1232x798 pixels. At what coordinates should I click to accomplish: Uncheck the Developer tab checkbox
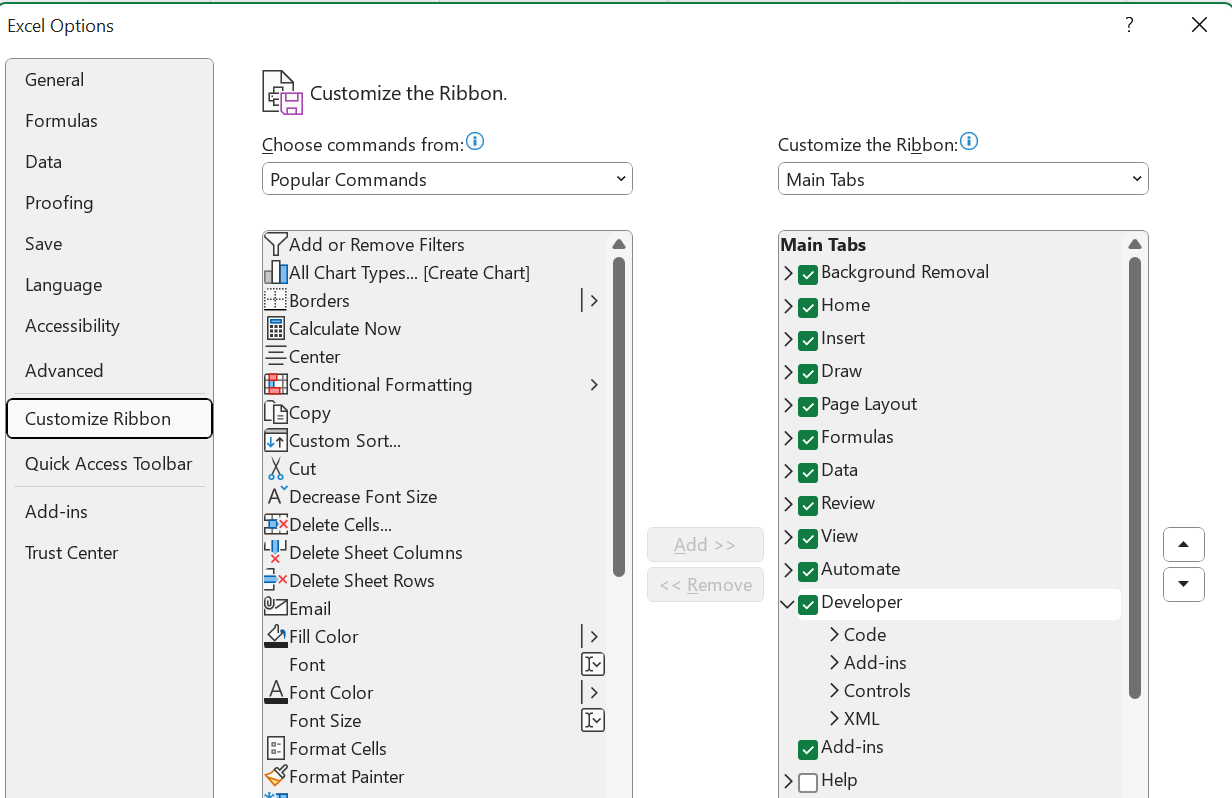(808, 604)
